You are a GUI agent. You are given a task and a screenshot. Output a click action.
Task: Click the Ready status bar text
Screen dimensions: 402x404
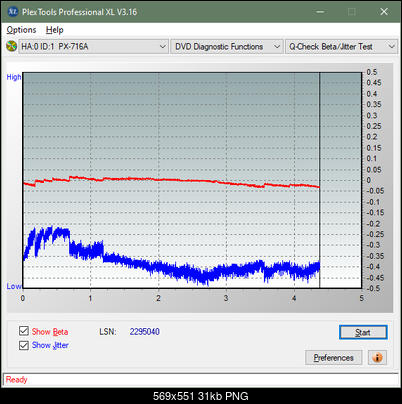(16, 380)
